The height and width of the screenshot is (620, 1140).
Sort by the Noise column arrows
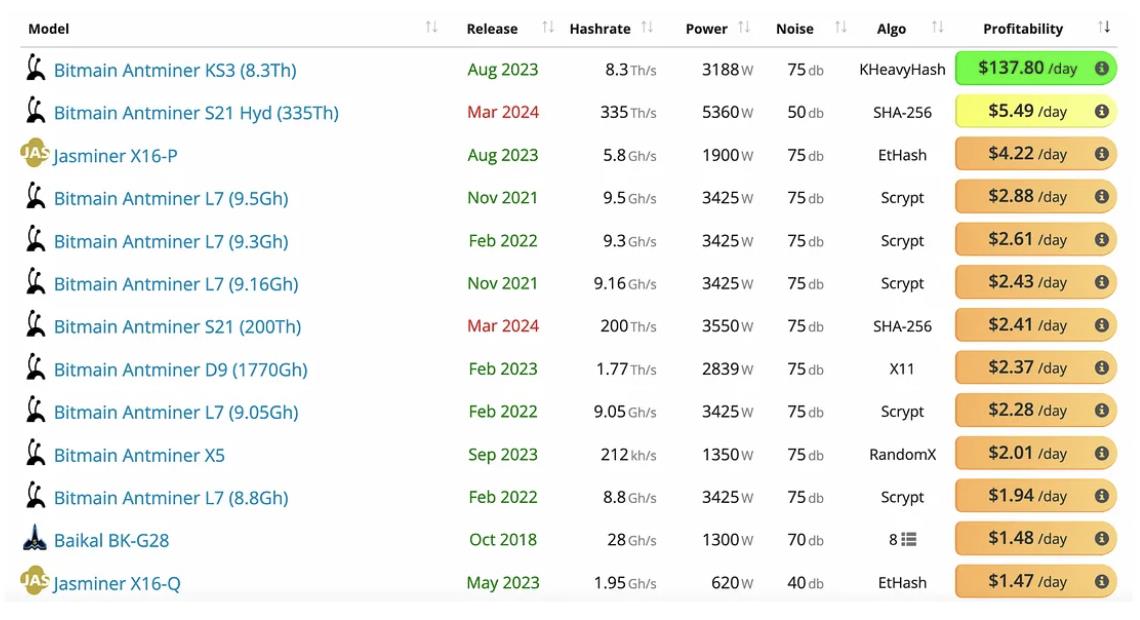coord(840,28)
